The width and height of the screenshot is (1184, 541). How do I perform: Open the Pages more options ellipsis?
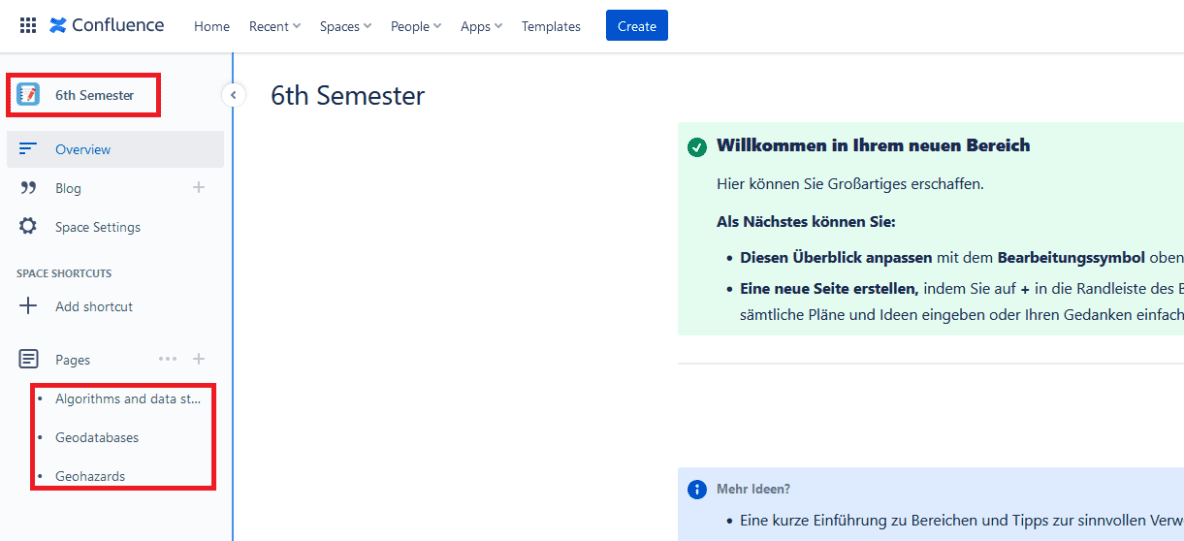167,359
